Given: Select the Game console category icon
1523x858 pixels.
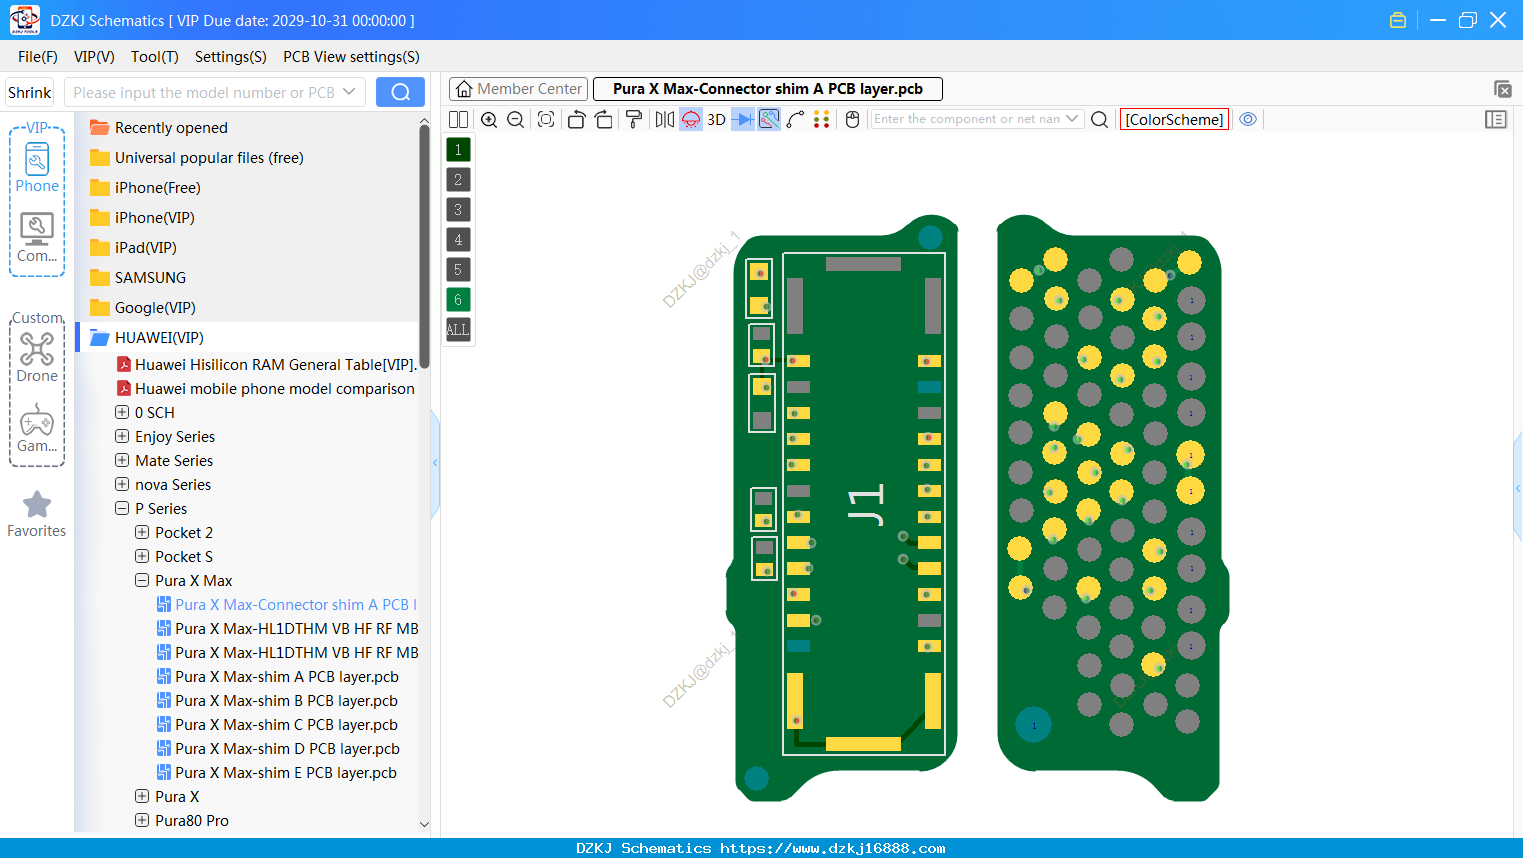Looking at the screenshot, I should point(37,428).
